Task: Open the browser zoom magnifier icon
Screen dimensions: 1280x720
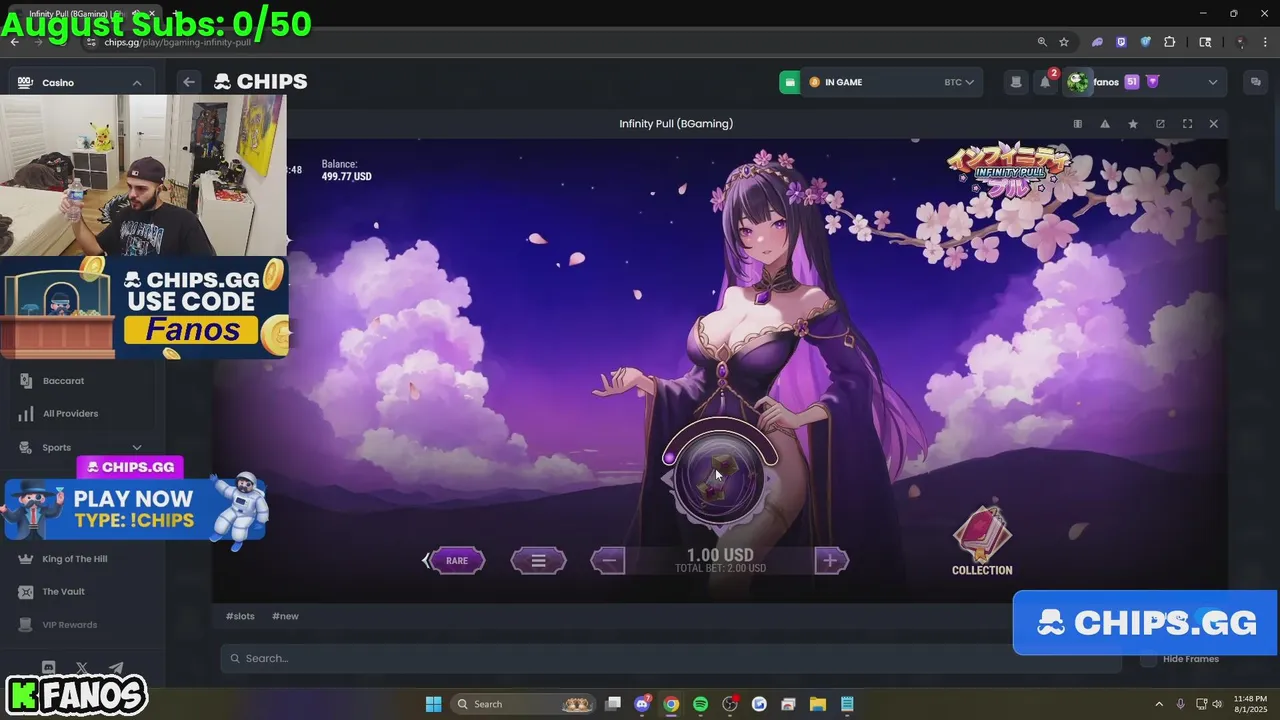Action: (x=1042, y=42)
